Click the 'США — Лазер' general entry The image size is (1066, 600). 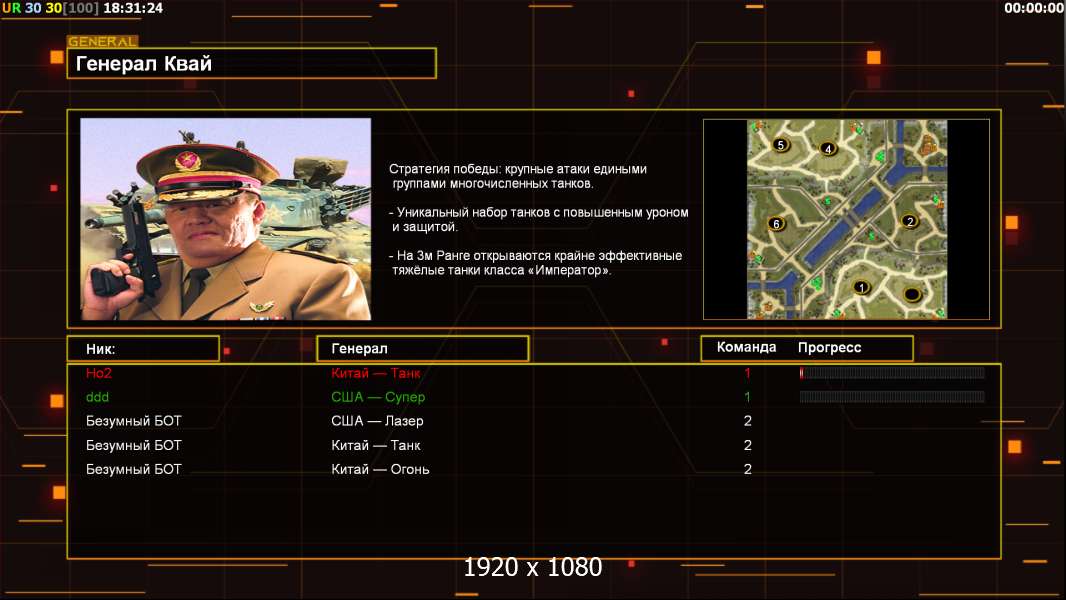pos(377,421)
